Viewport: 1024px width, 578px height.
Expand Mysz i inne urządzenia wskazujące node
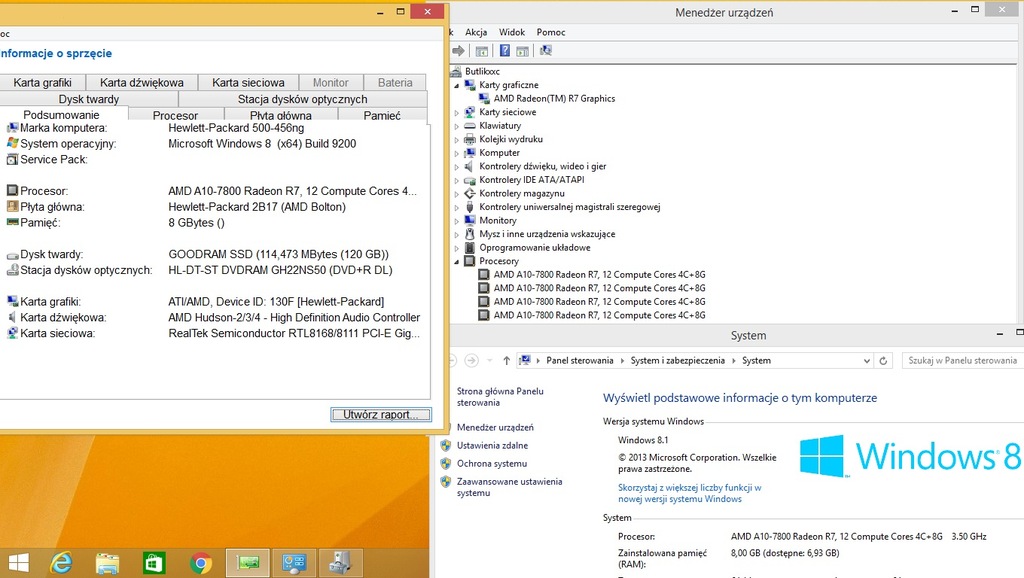coord(456,234)
